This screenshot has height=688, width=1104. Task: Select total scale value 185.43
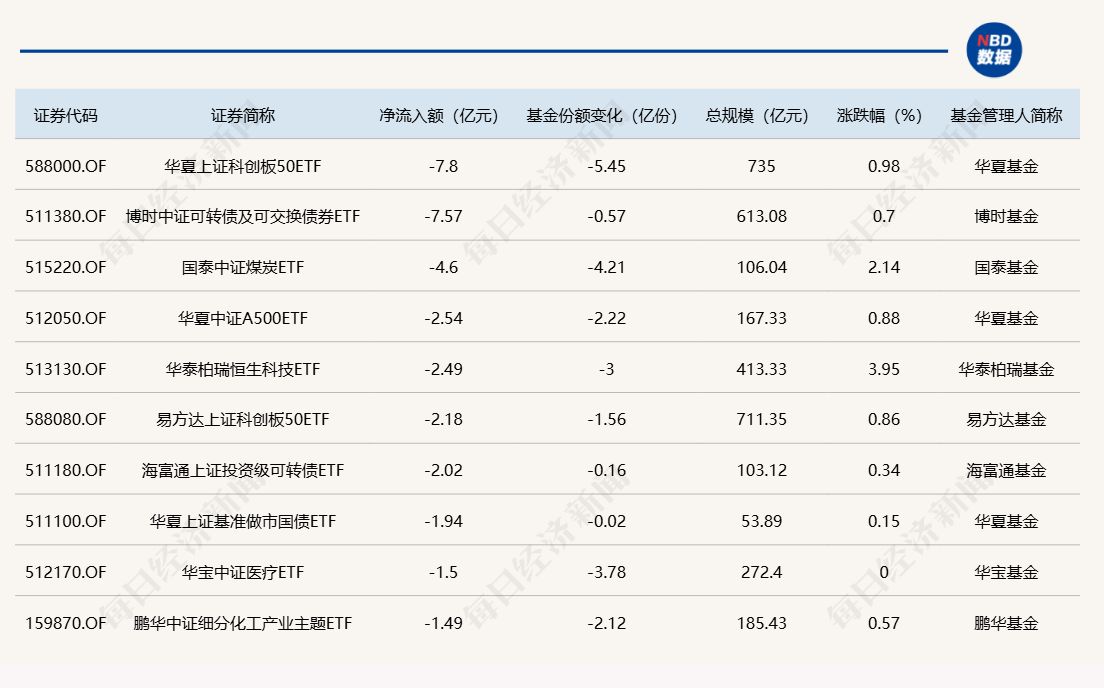pos(762,623)
